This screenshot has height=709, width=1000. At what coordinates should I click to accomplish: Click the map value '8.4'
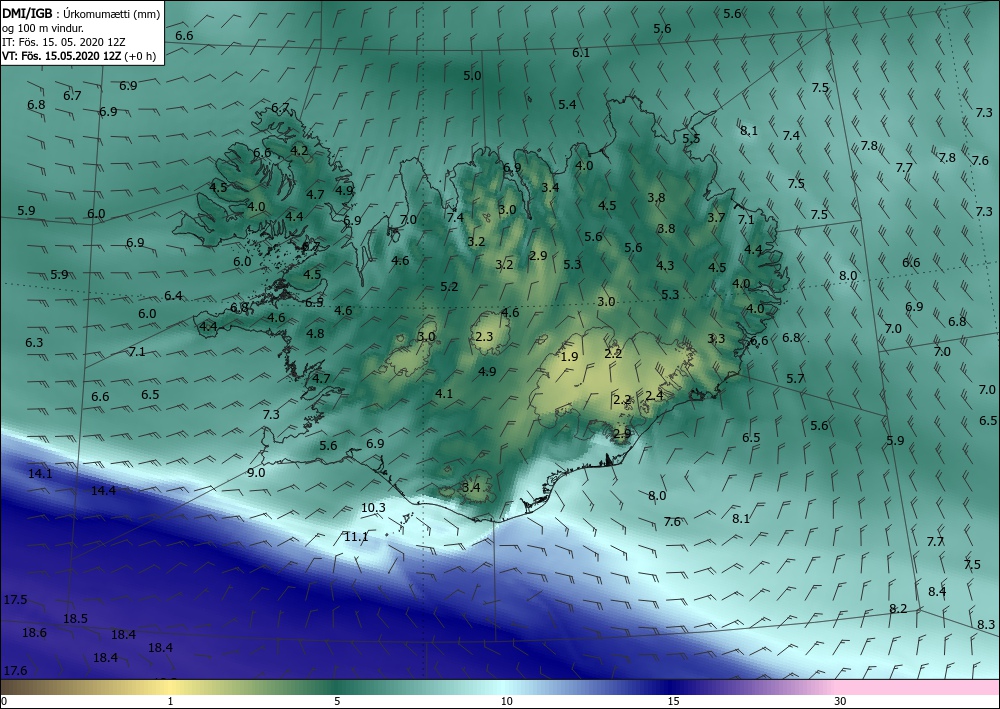[937, 591]
